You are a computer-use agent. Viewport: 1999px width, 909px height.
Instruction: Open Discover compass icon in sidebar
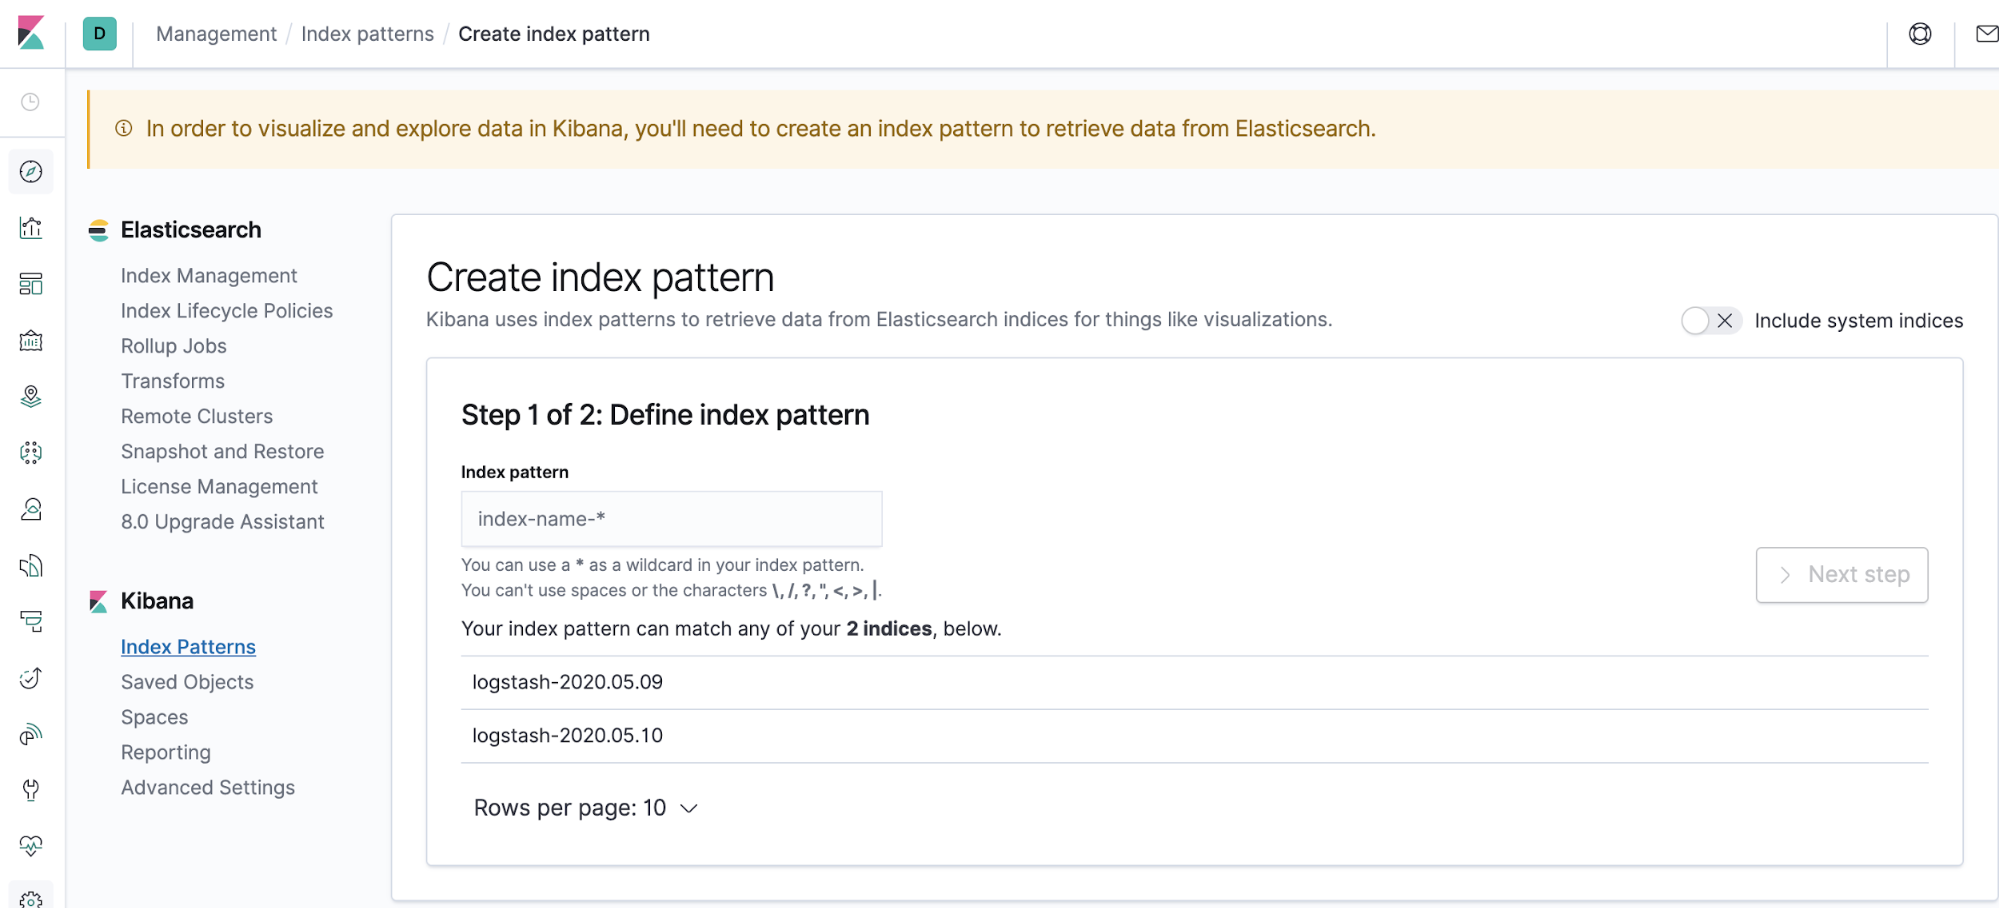31,172
